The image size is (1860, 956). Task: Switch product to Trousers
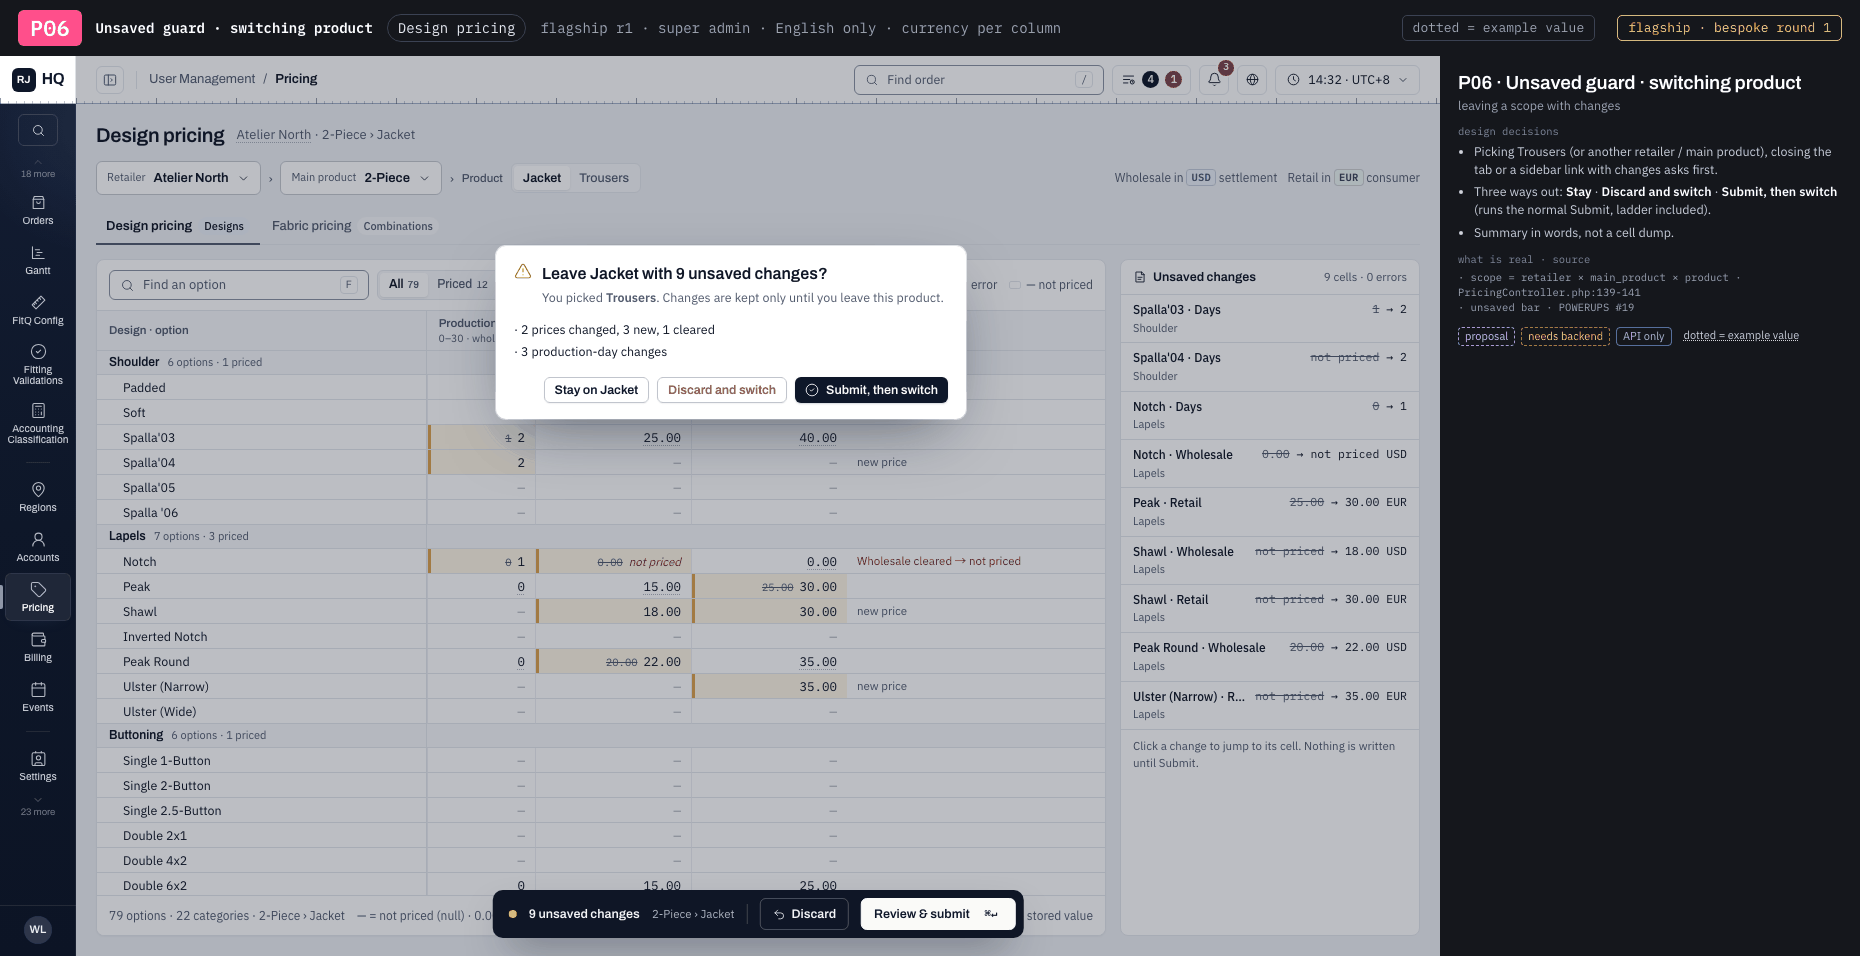pyautogui.click(x=604, y=178)
